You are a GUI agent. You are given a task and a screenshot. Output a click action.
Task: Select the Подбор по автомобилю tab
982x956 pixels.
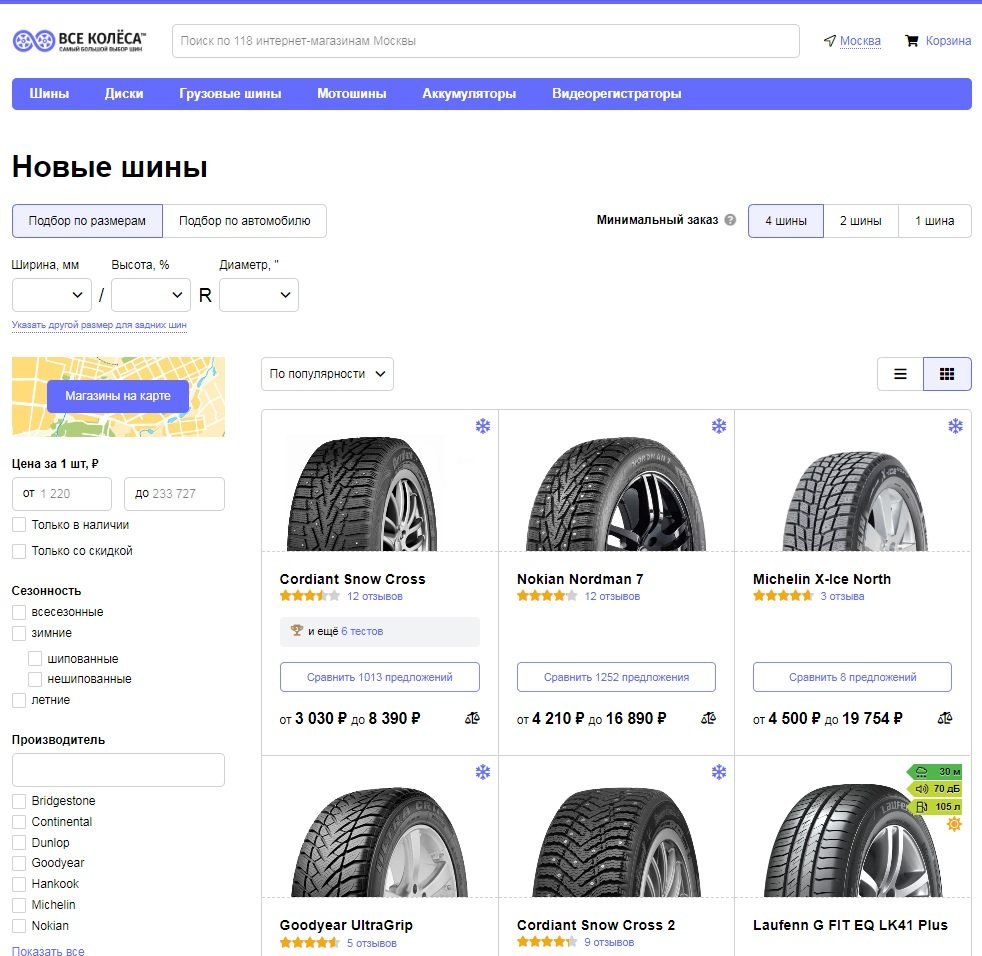(x=245, y=221)
